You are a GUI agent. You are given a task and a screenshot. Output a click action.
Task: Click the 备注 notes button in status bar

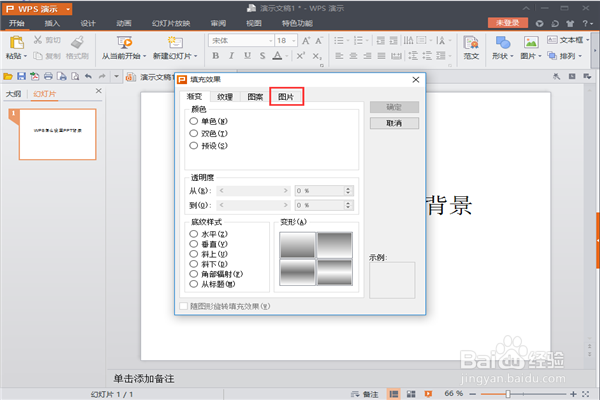[365, 394]
